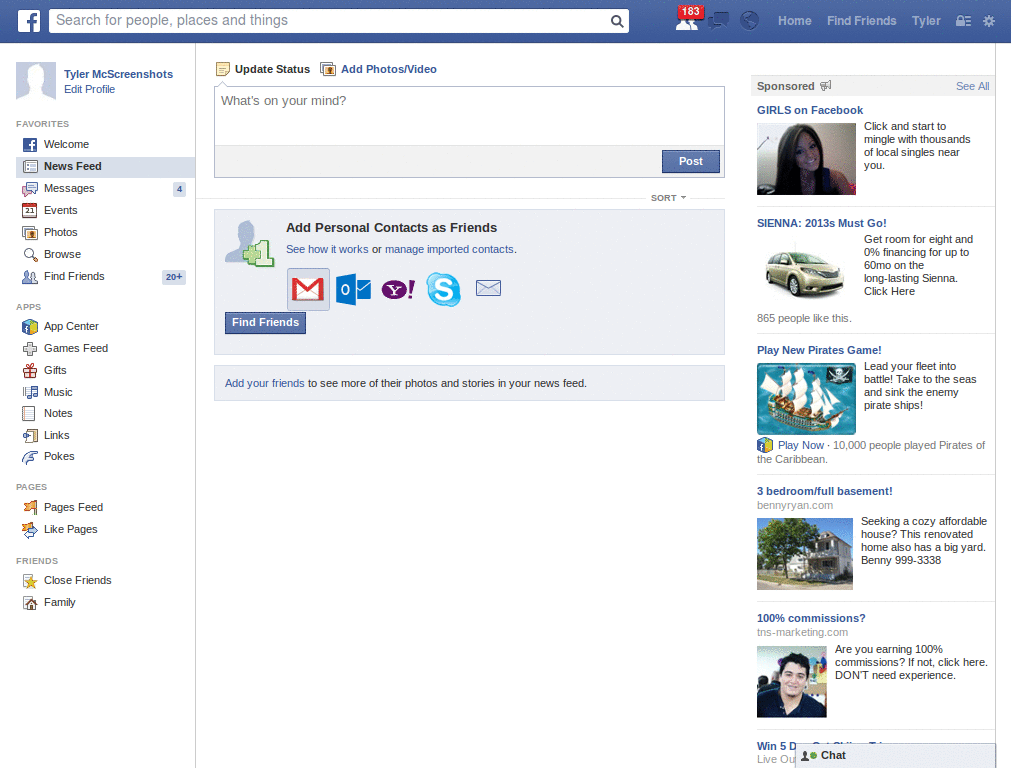Open 3 bedroom/full basement ad title

tap(824, 491)
